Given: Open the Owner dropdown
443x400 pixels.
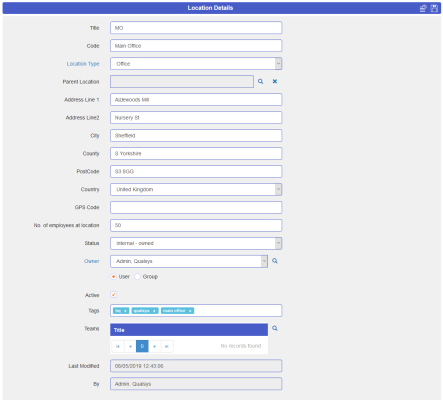Looking at the screenshot, I should (264, 261).
